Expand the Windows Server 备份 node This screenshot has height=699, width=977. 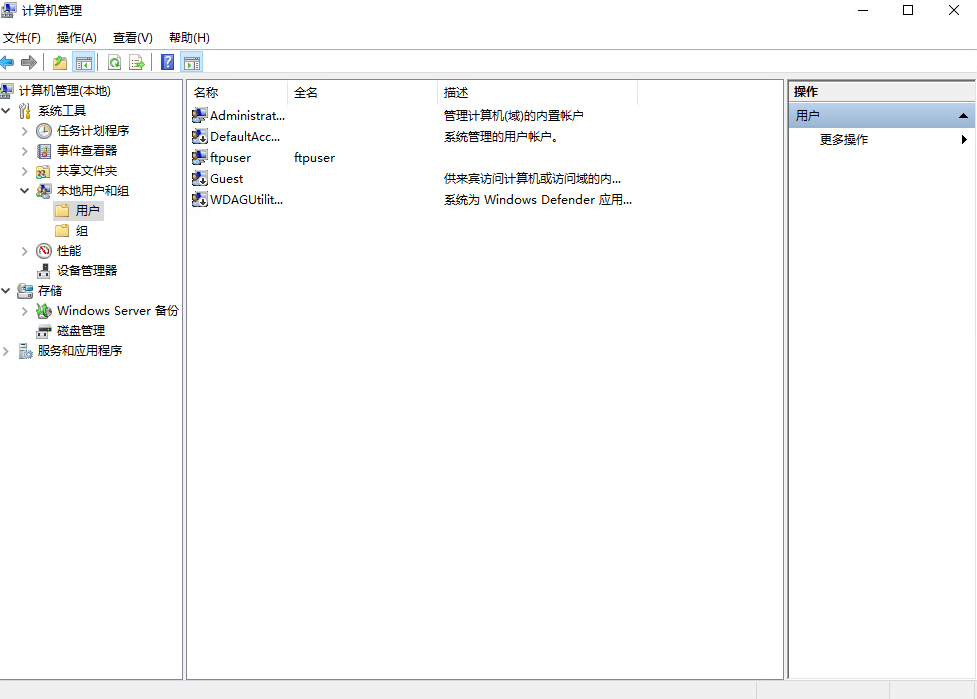[x=24, y=311]
